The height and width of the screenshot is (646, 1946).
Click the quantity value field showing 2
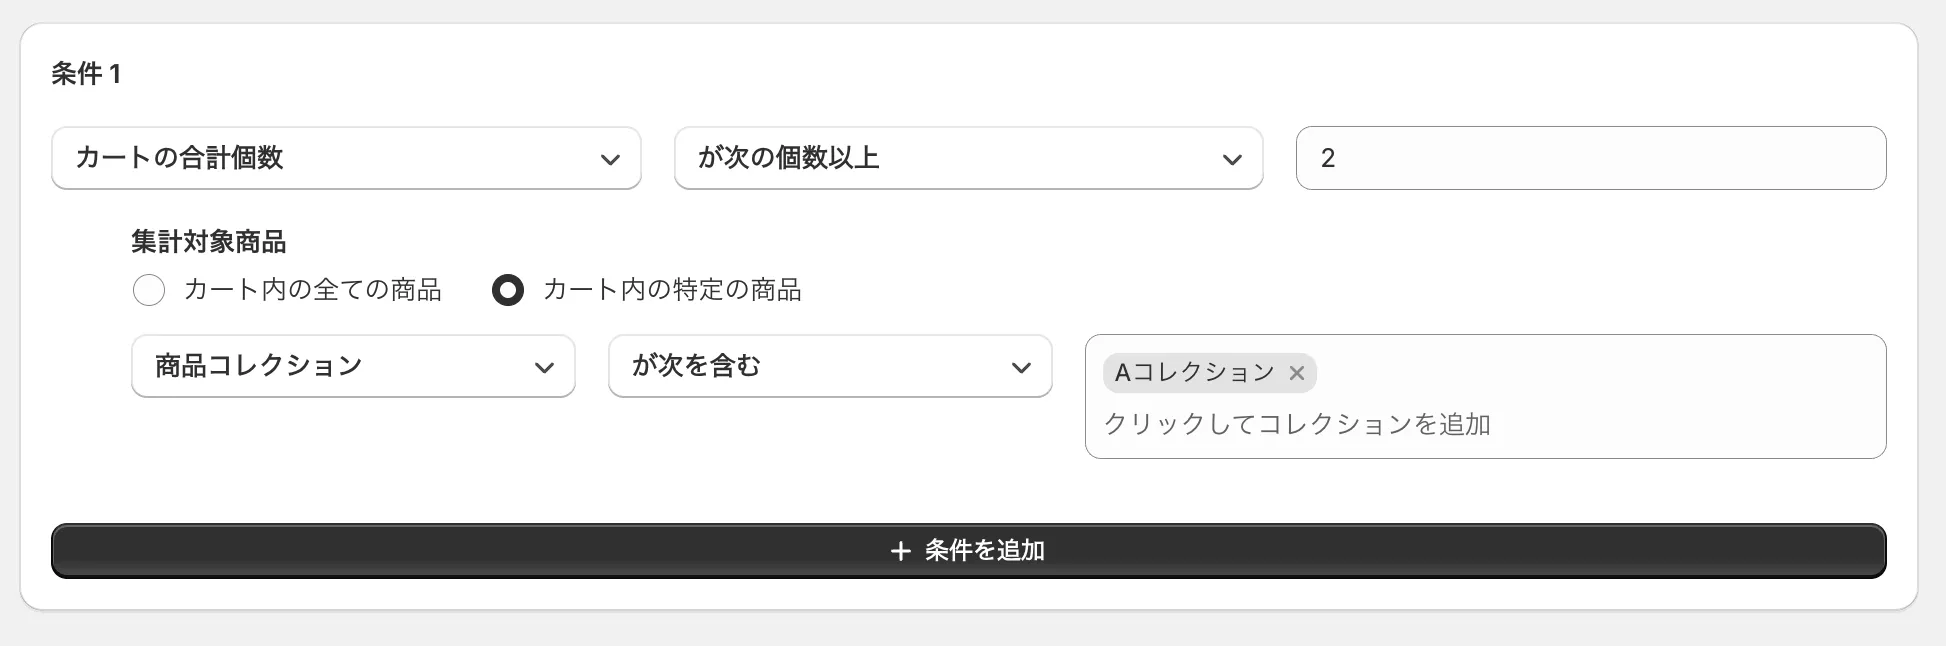pos(1590,158)
